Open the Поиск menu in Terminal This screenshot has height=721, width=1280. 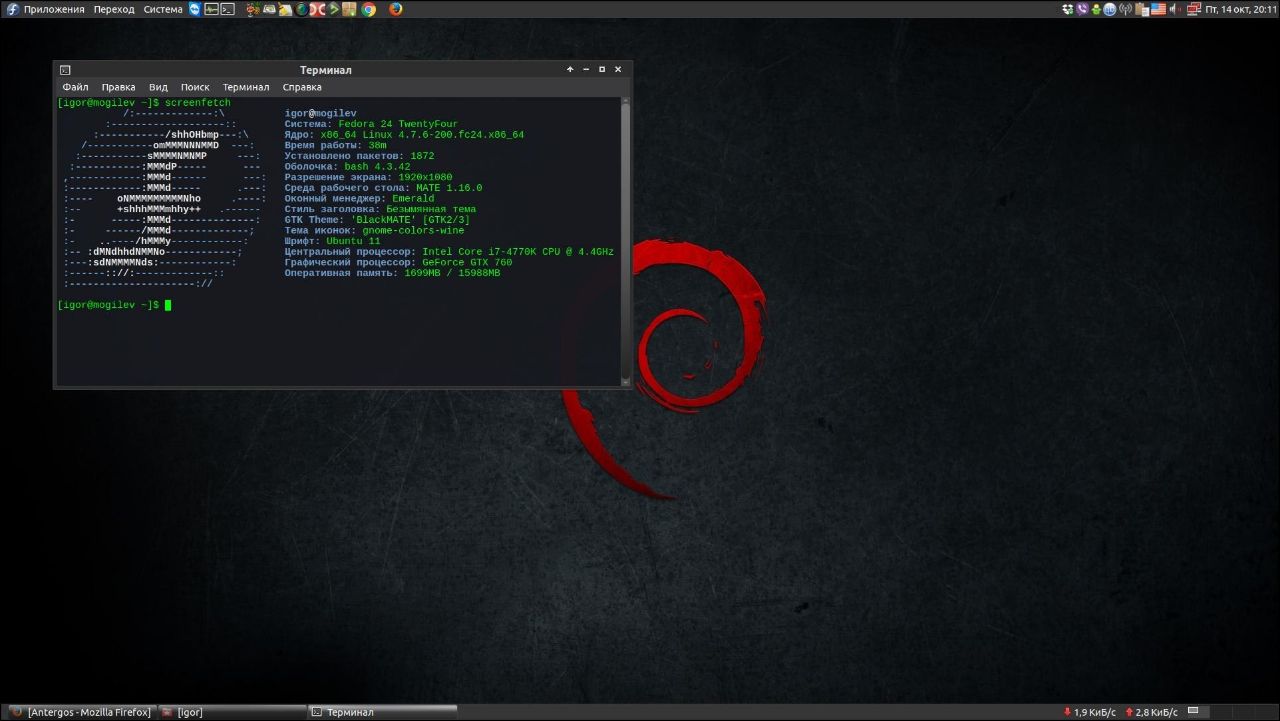pos(195,87)
